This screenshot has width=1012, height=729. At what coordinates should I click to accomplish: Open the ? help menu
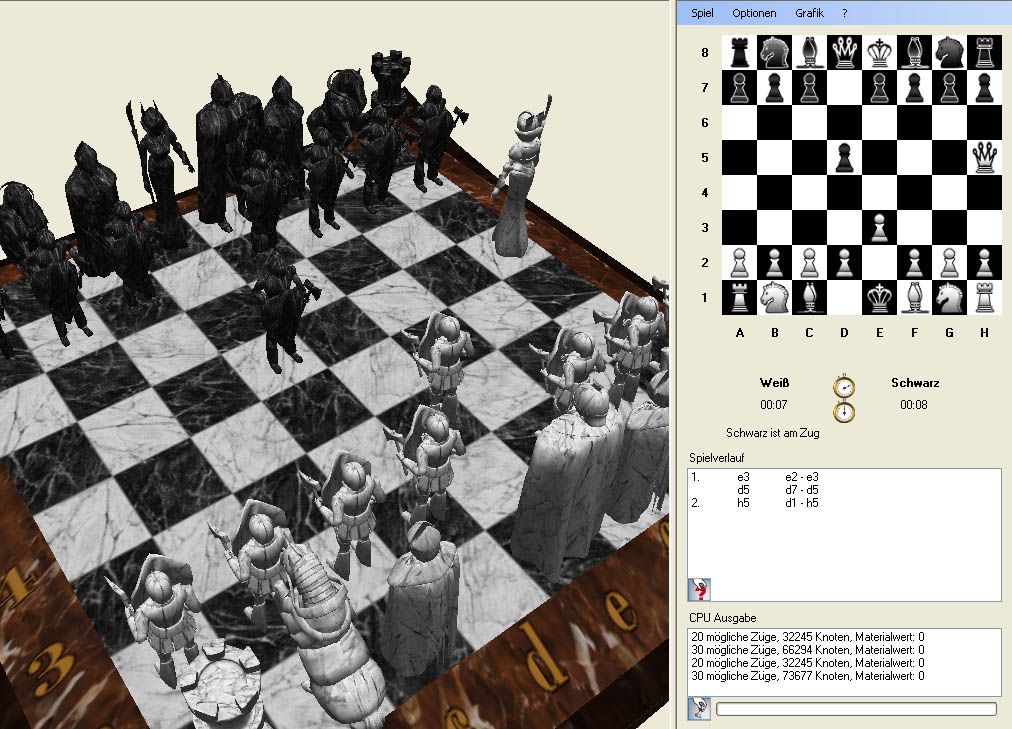coord(845,13)
